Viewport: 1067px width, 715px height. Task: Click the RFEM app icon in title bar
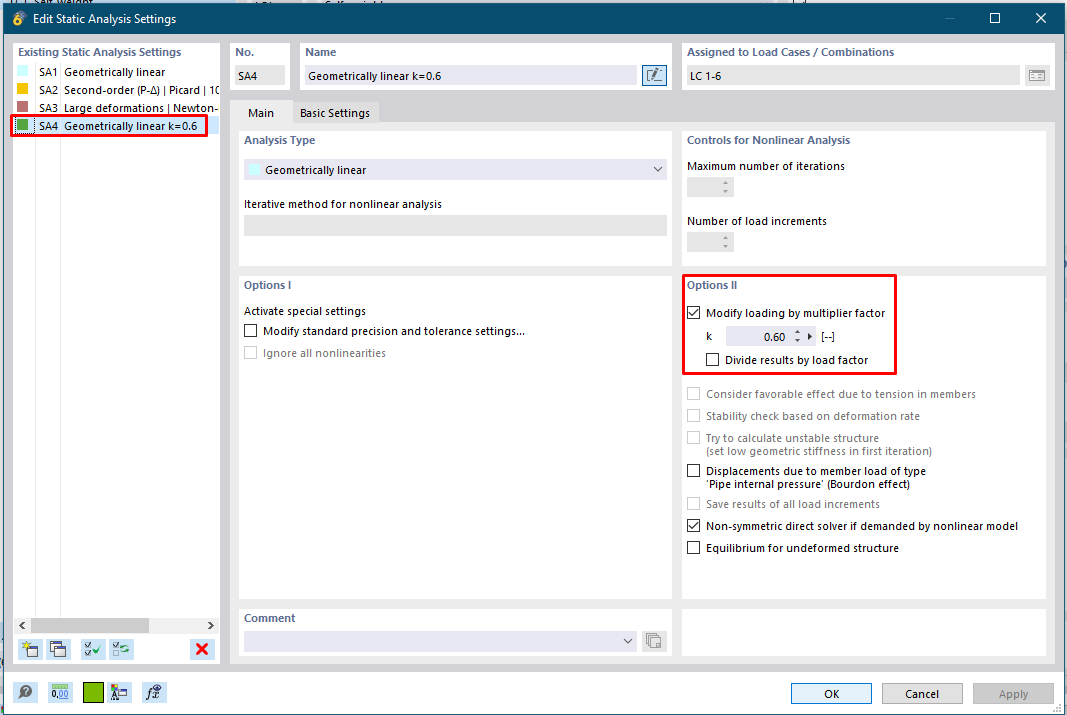(x=19, y=18)
